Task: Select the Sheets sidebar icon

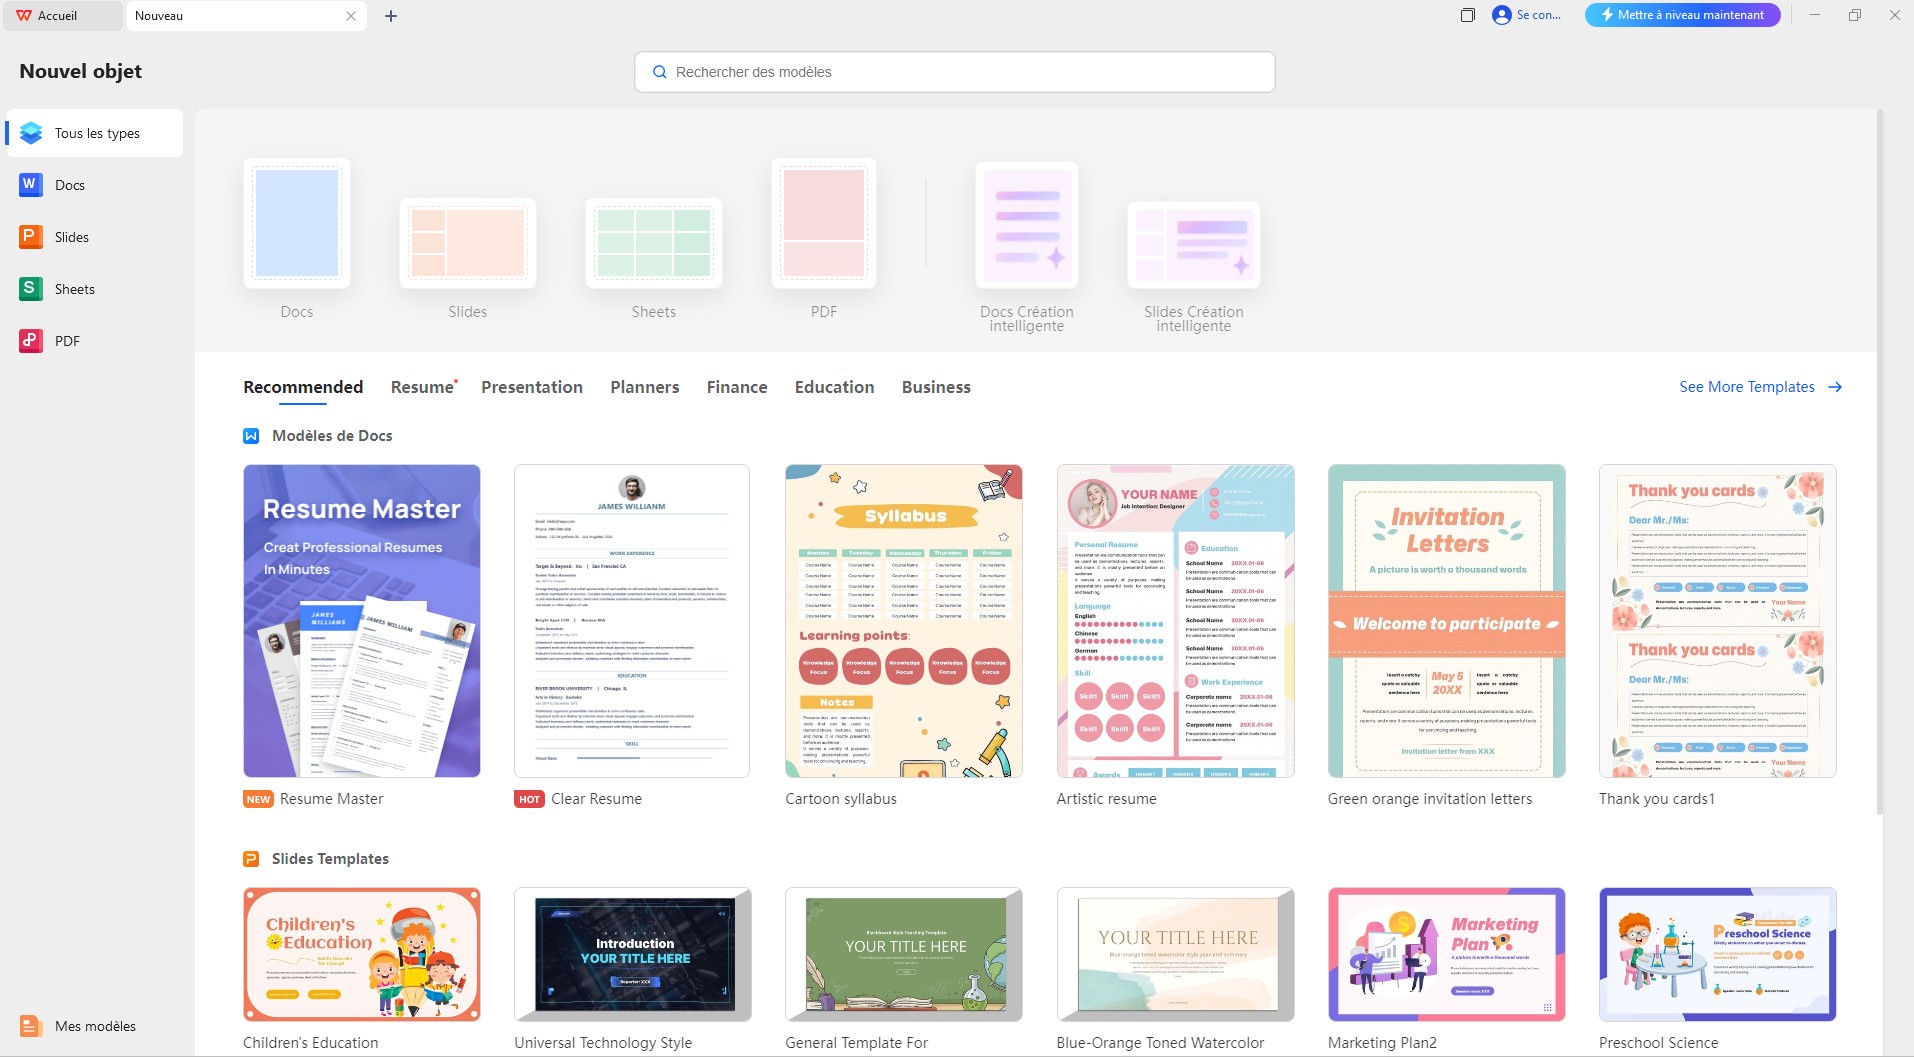Action: 30,288
